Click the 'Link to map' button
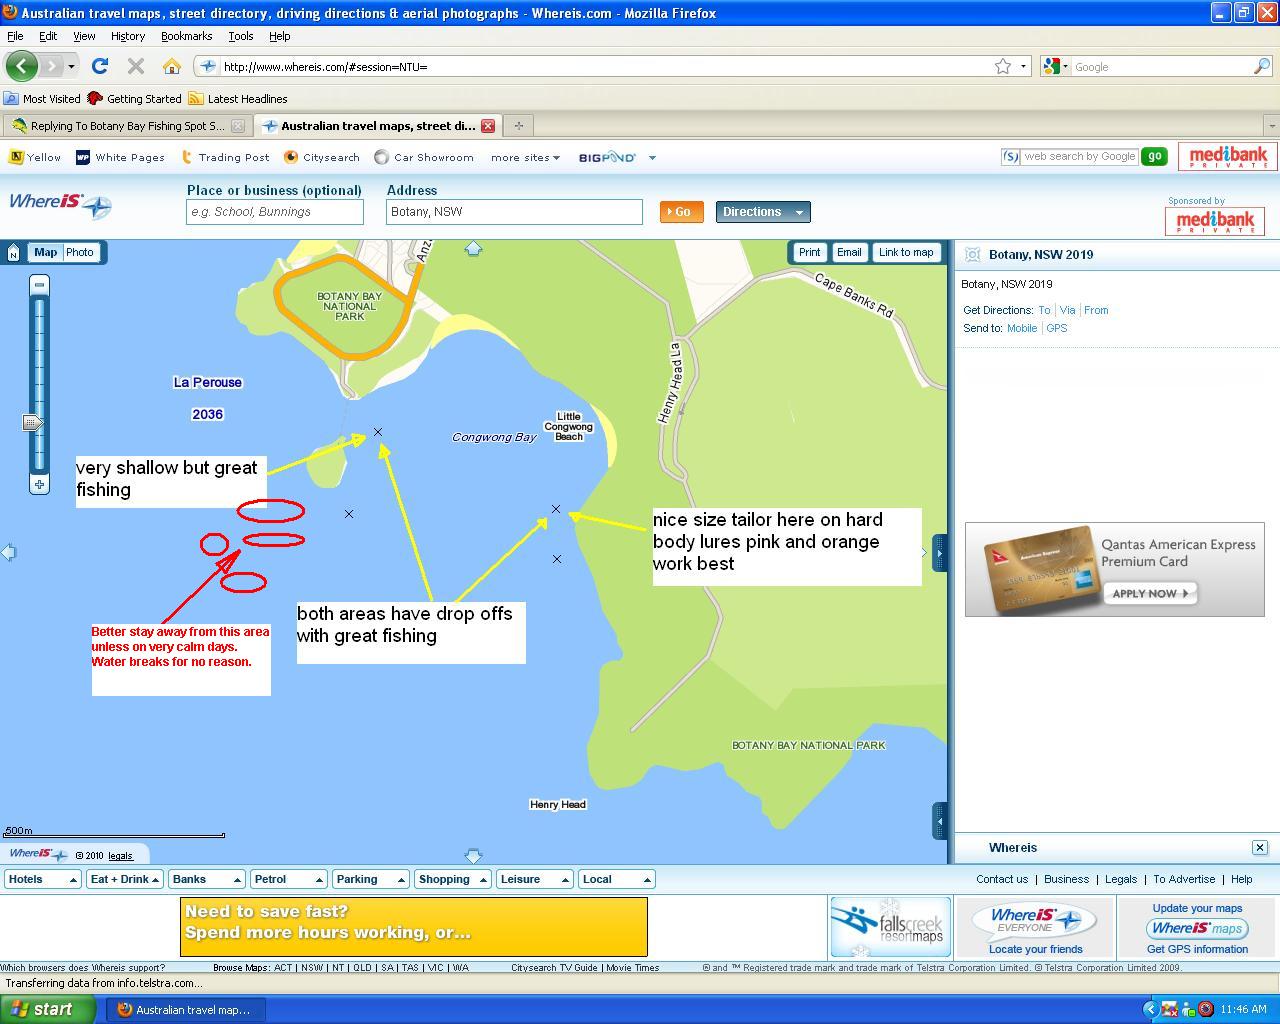Viewport: 1280px width, 1024px height. (x=906, y=252)
